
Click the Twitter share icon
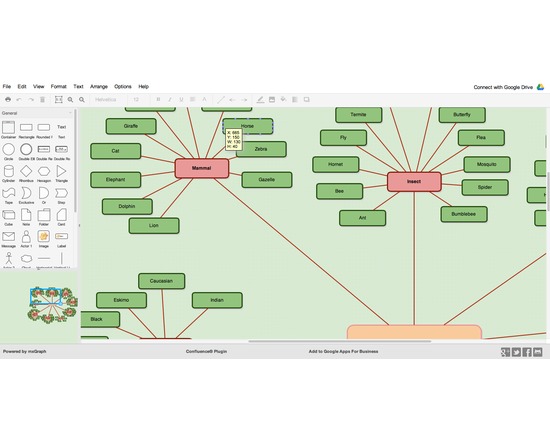[516, 352]
